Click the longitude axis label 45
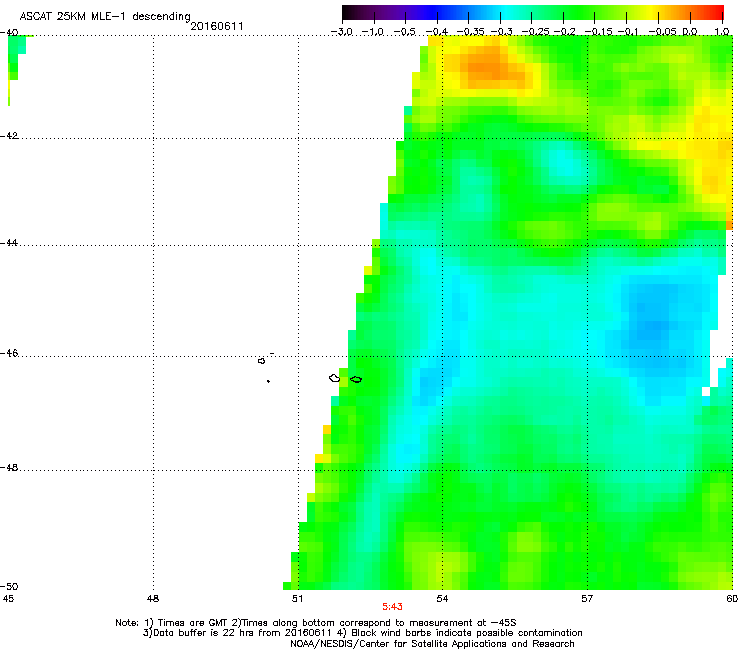Image resolution: width=740 pixels, height=650 pixels. tap(8, 599)
